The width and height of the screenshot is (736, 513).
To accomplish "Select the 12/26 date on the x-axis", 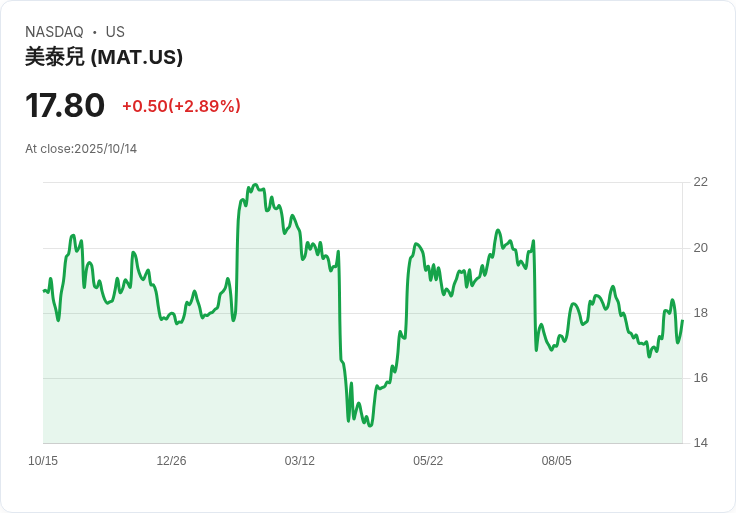I will (171, 461).
